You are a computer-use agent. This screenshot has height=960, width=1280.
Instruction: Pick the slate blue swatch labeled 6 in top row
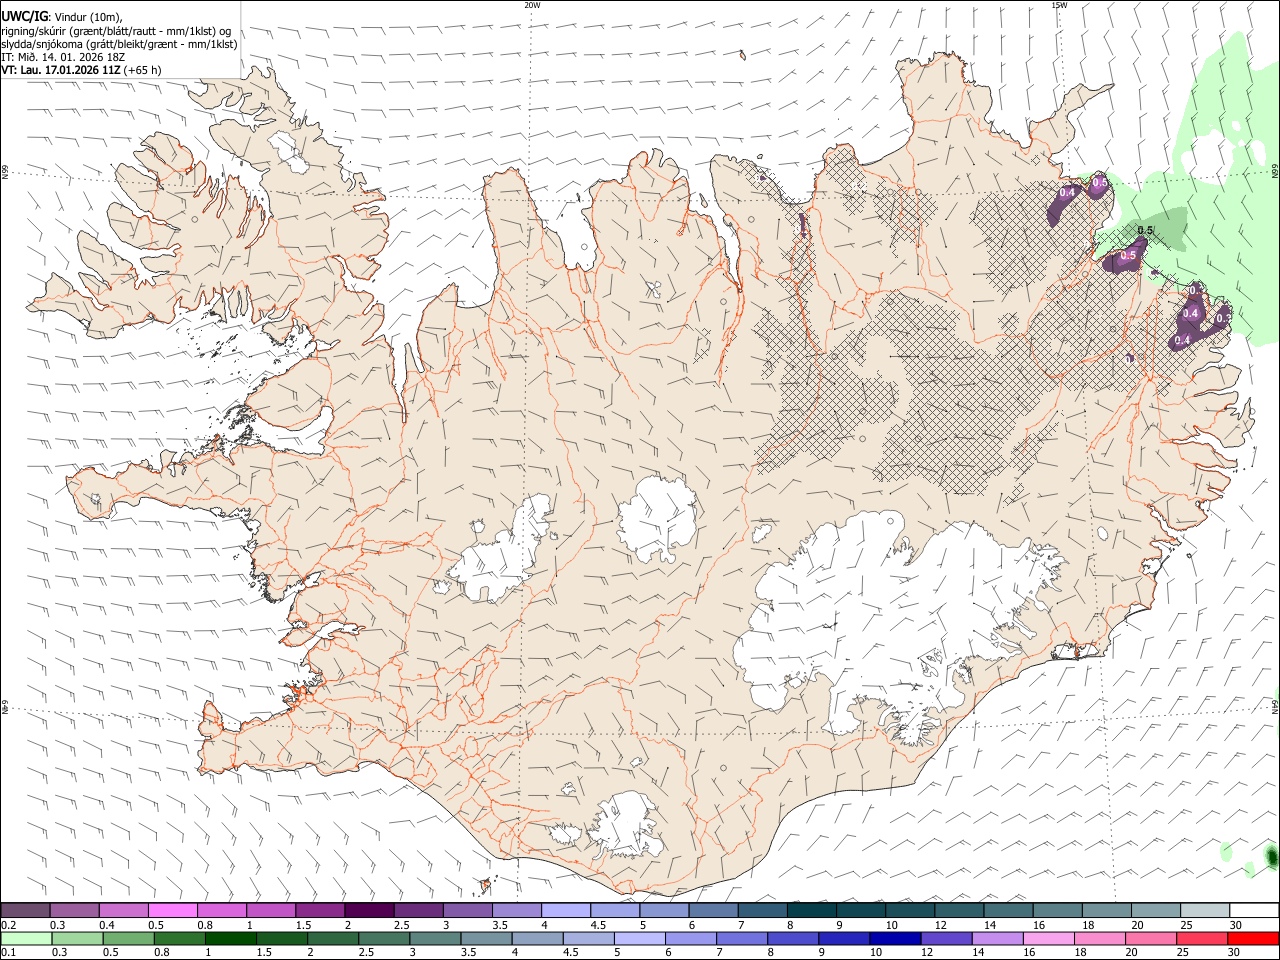[712, 911]
